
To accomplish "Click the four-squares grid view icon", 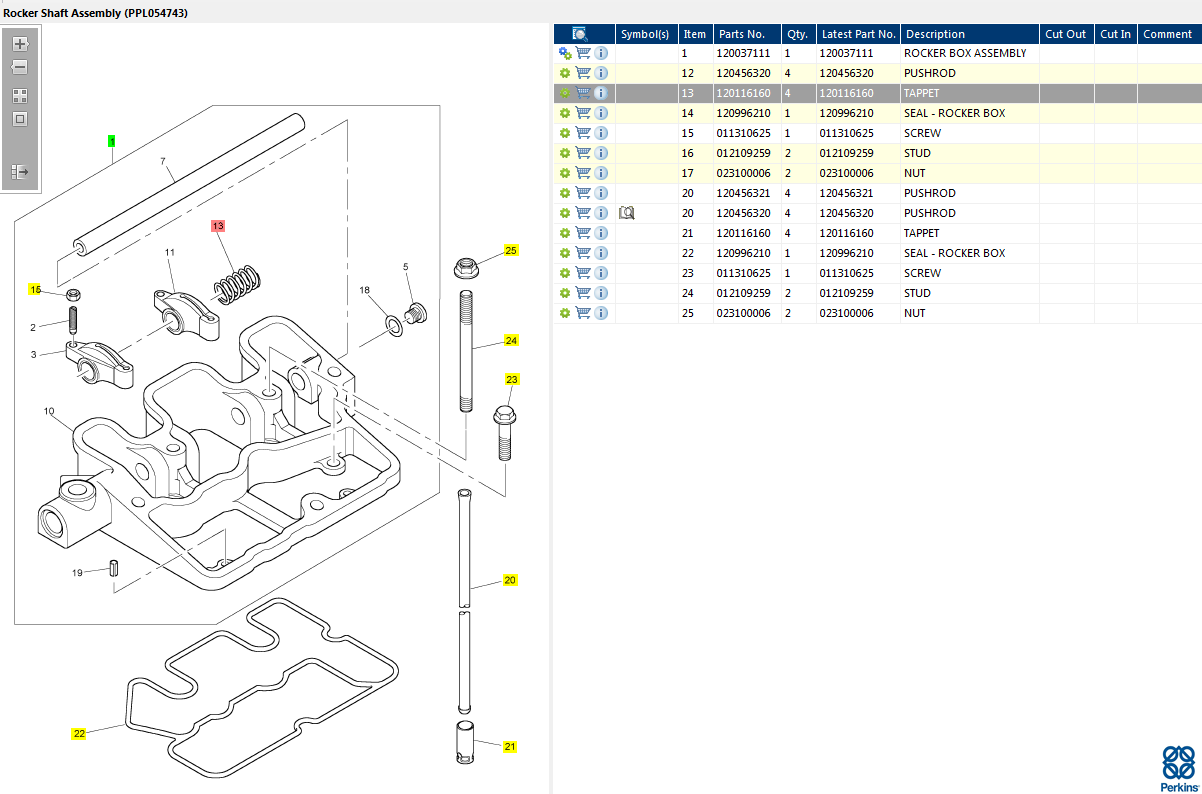I will click(20, 96).
